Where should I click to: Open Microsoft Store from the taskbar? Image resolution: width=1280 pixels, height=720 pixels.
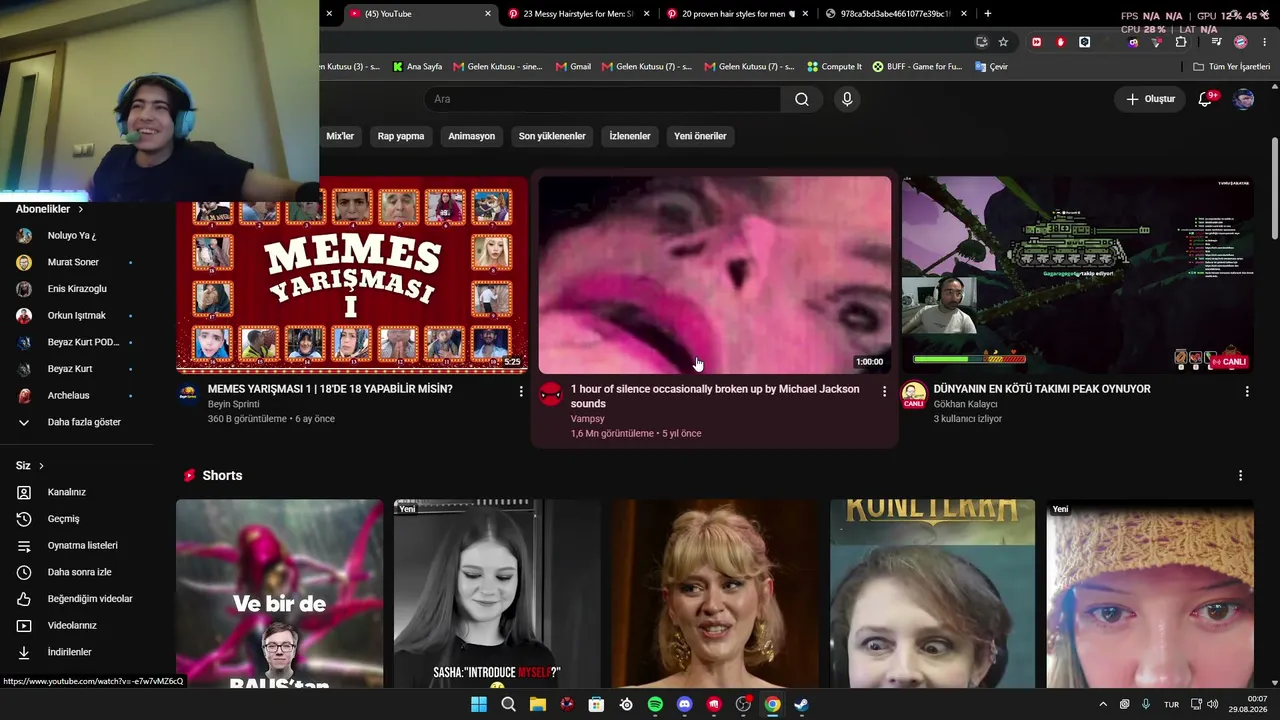(x=596, y=704)
